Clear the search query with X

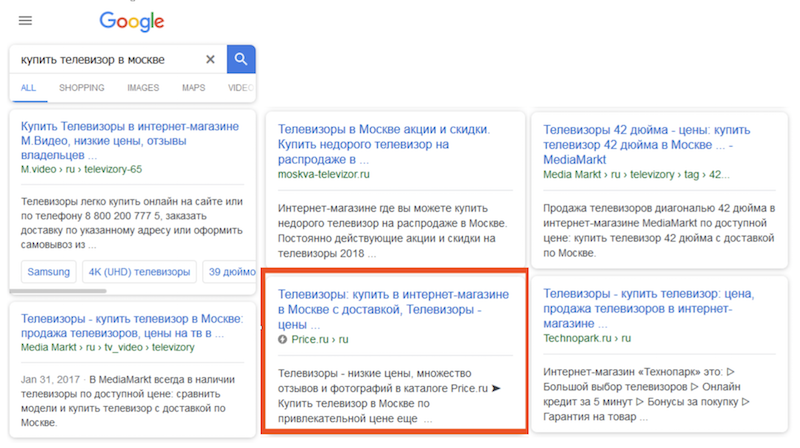click(x=210, y=59)
